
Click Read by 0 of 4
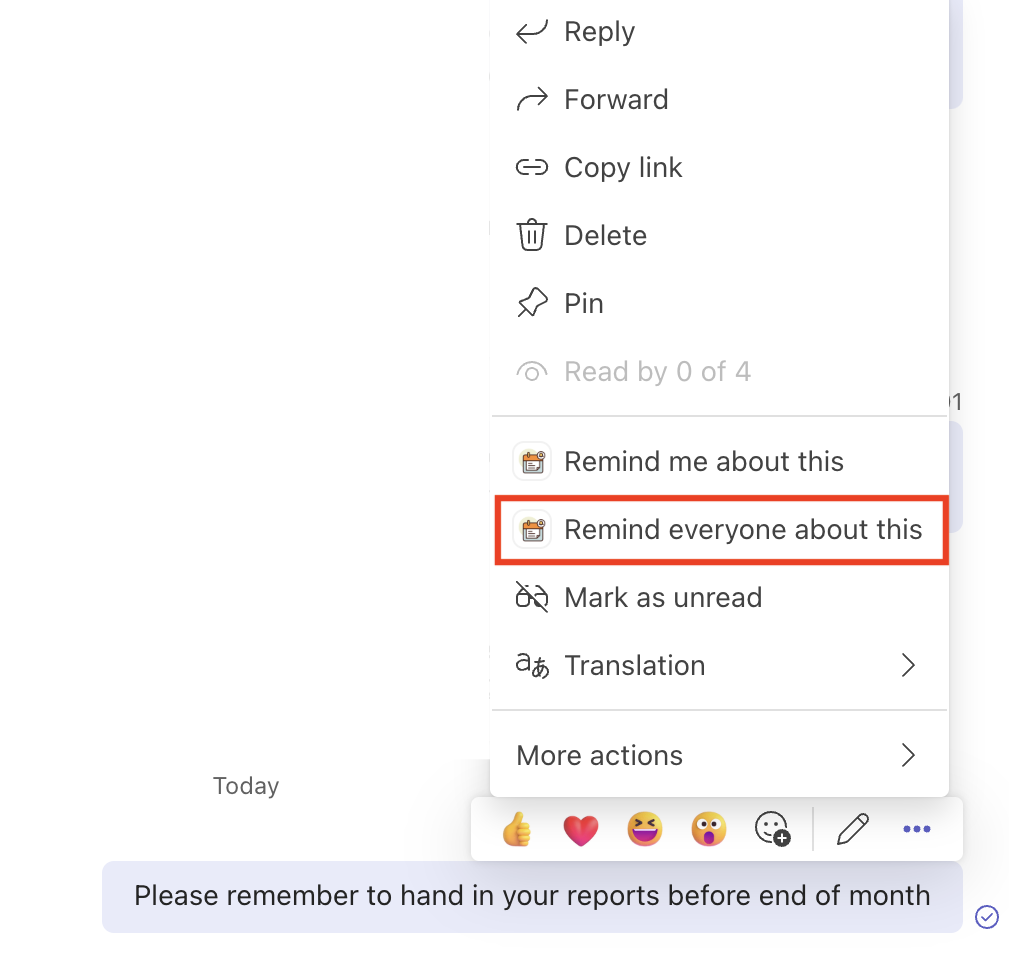pyautogui.click(x=658, y=371)
